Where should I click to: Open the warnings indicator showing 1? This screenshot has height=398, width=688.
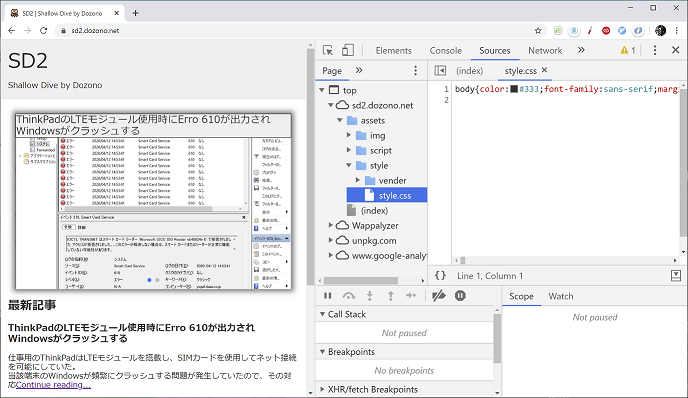(628, 50)
